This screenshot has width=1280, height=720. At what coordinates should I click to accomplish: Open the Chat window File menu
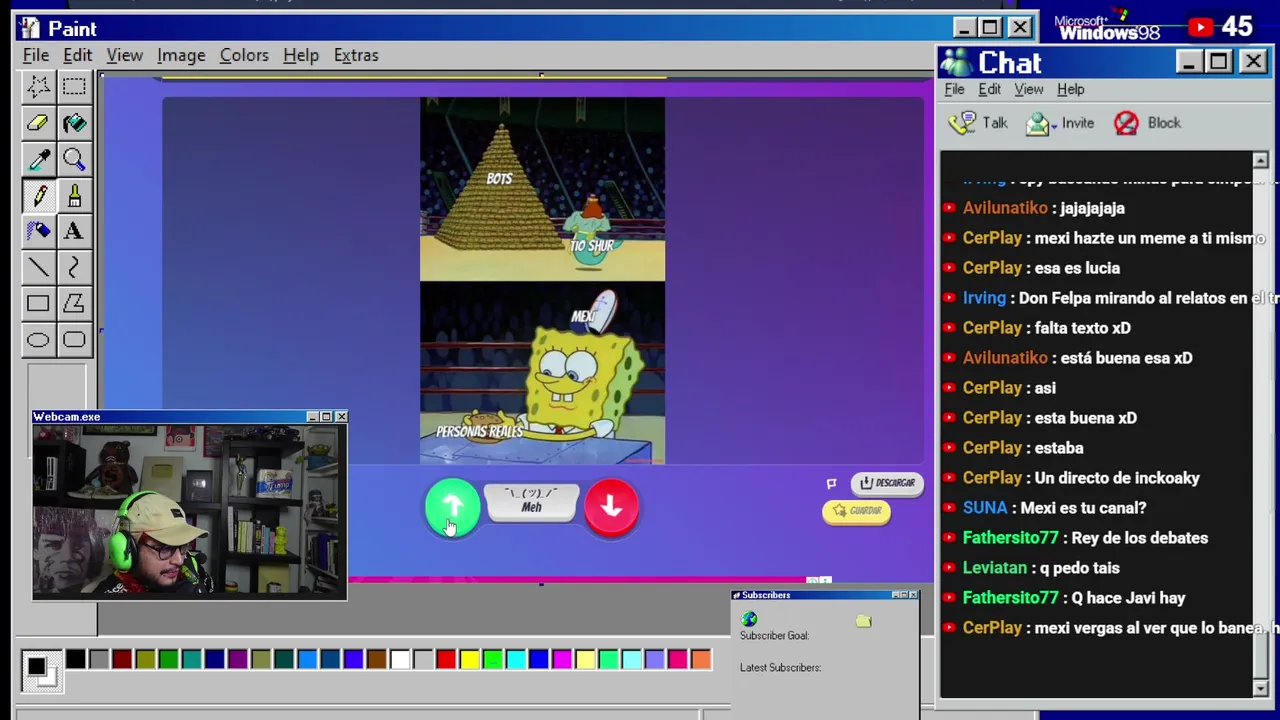(x=954, y=89)
